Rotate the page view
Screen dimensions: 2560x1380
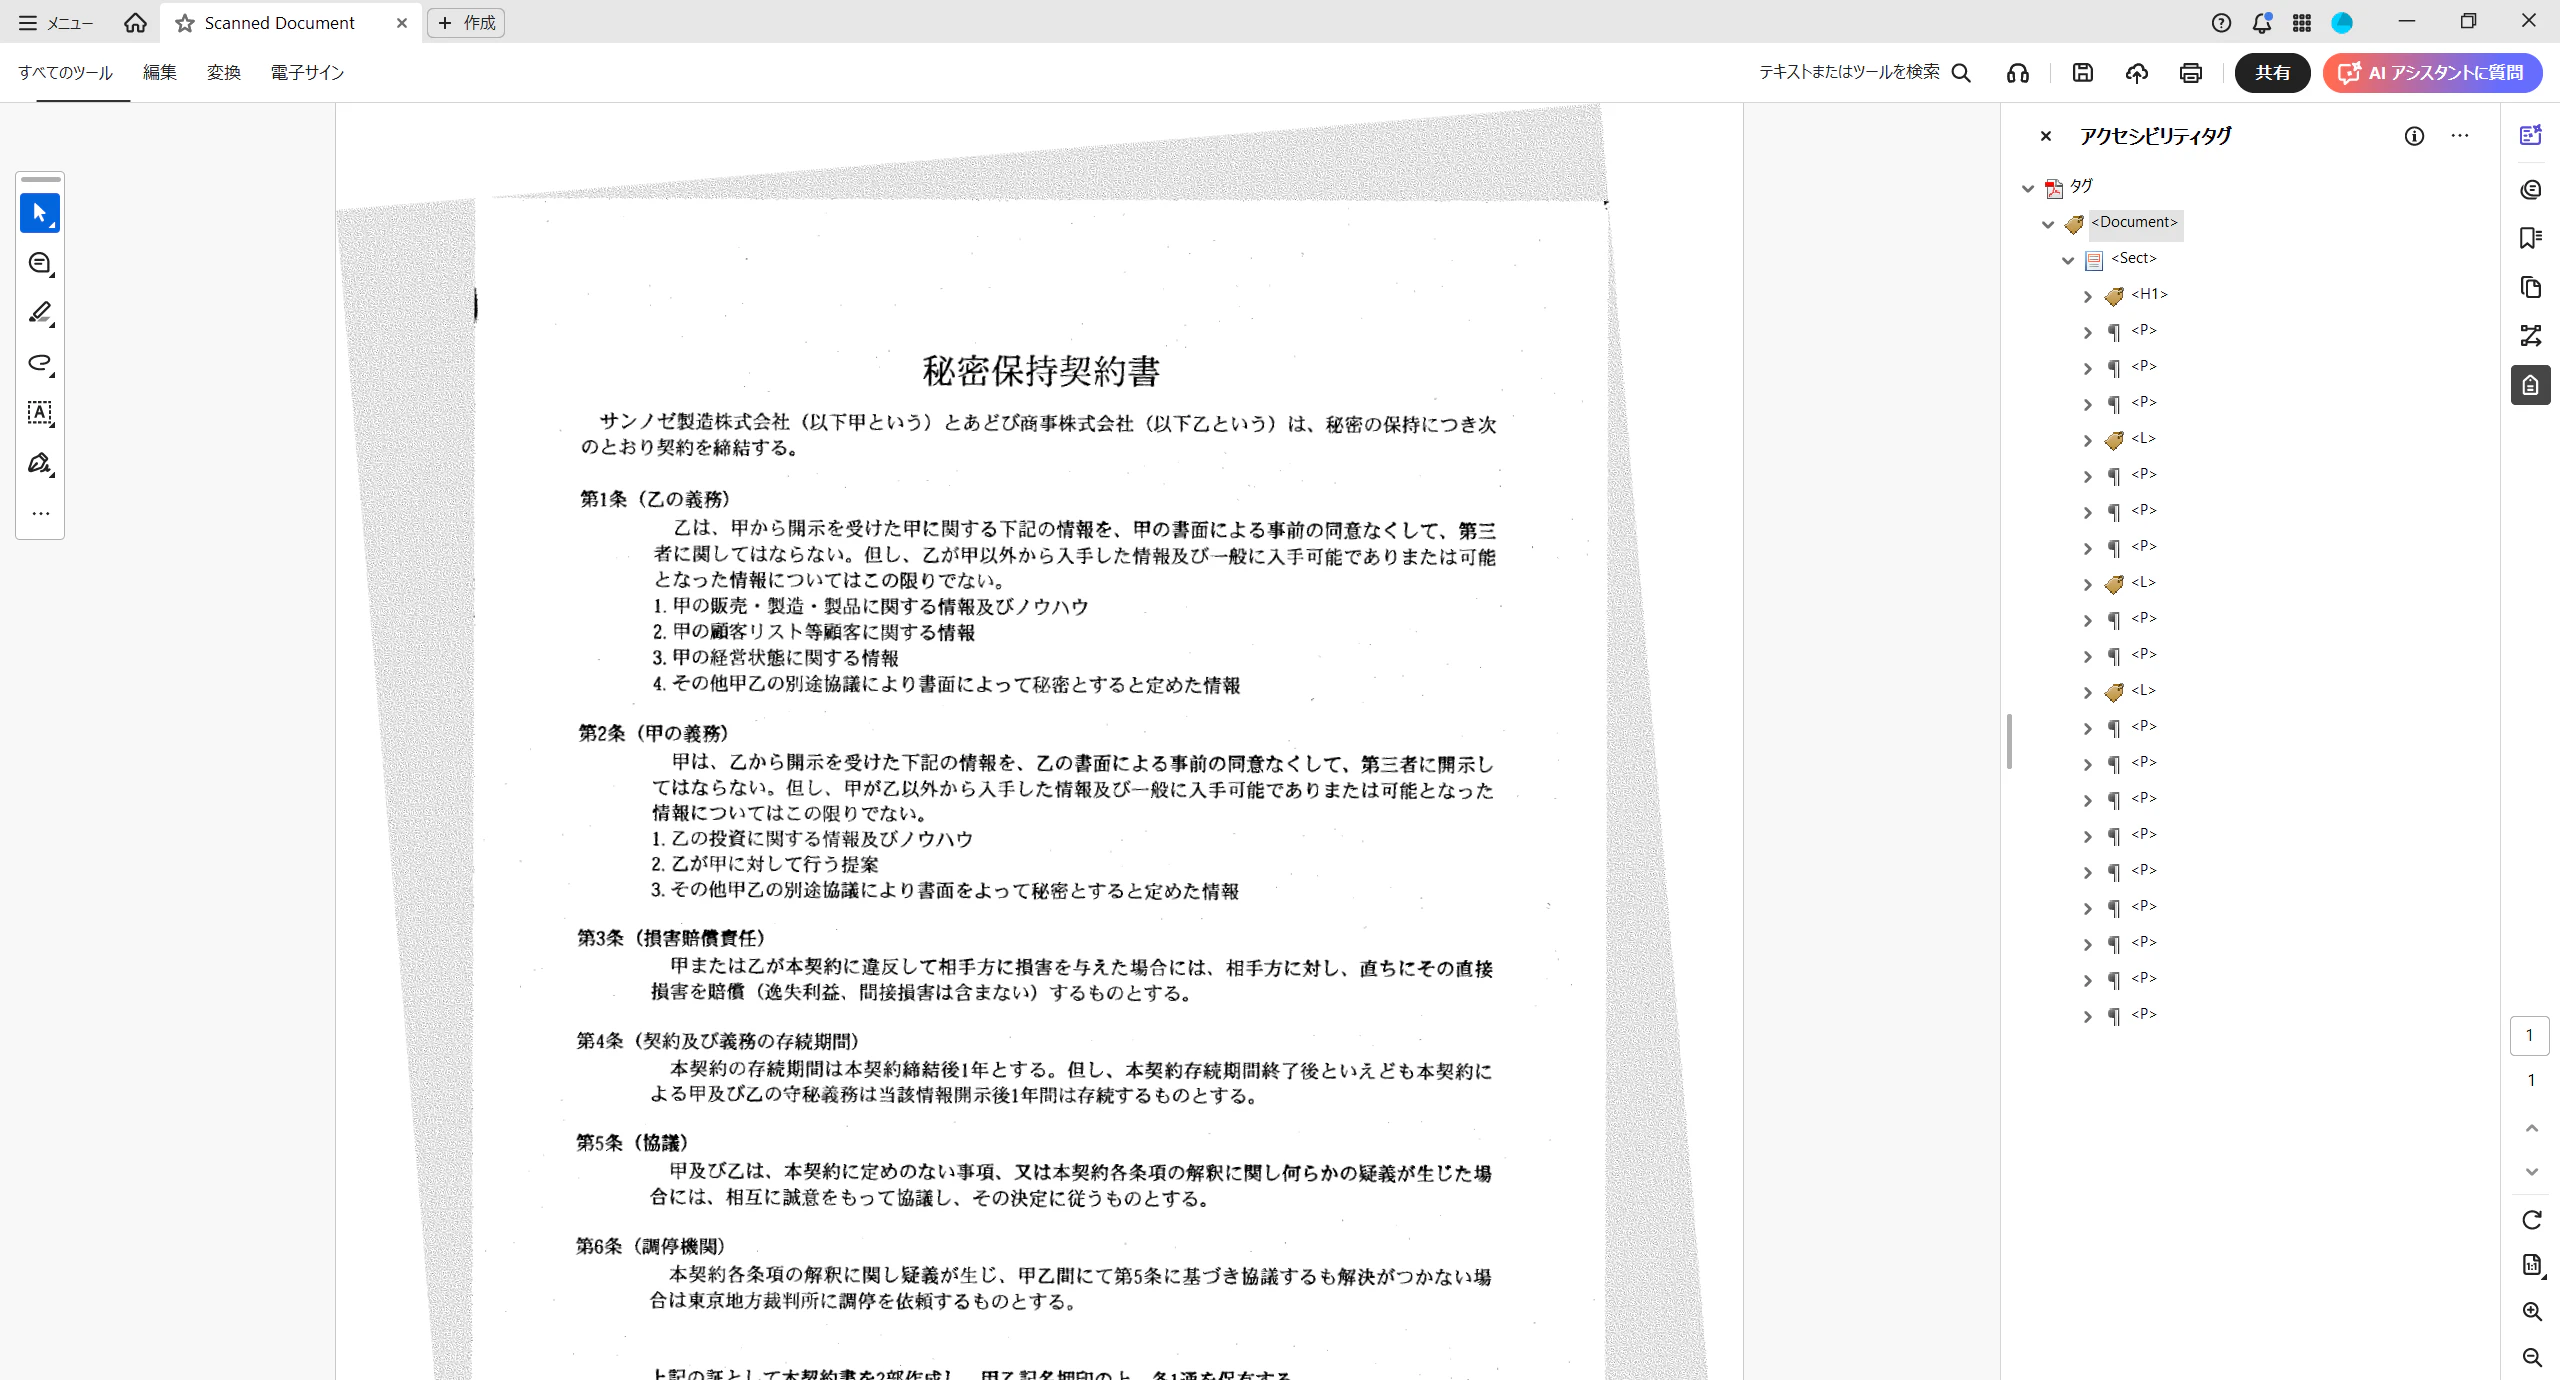click(2532, 1220)
